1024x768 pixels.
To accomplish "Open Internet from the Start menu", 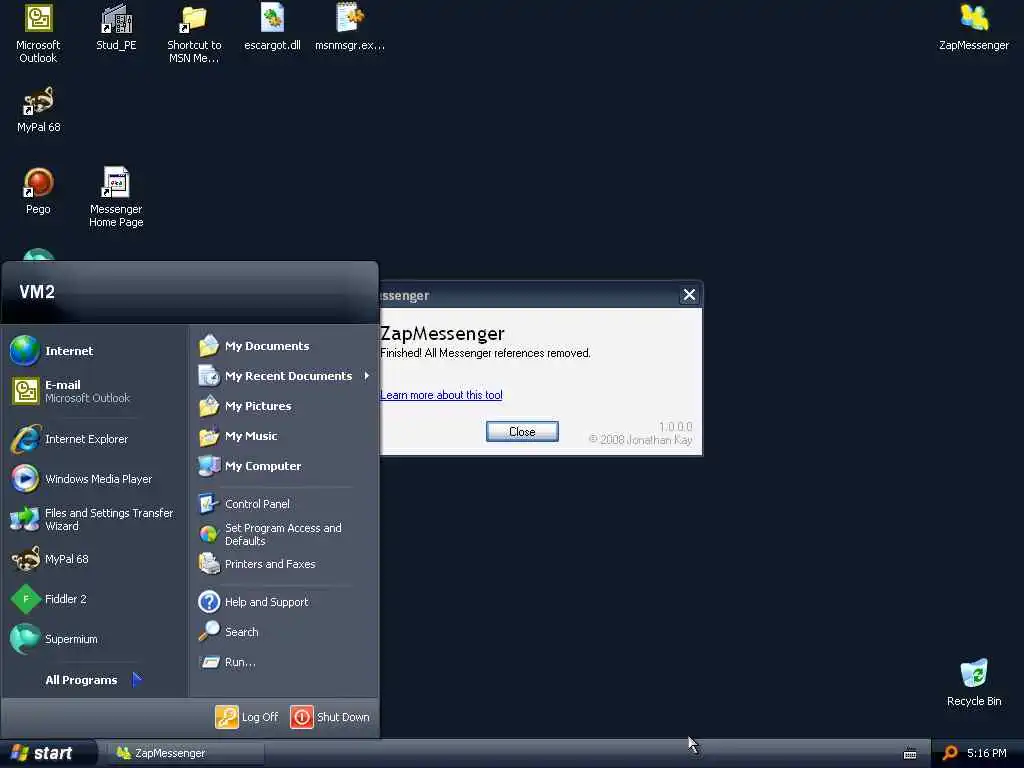I will coord(95,351).
